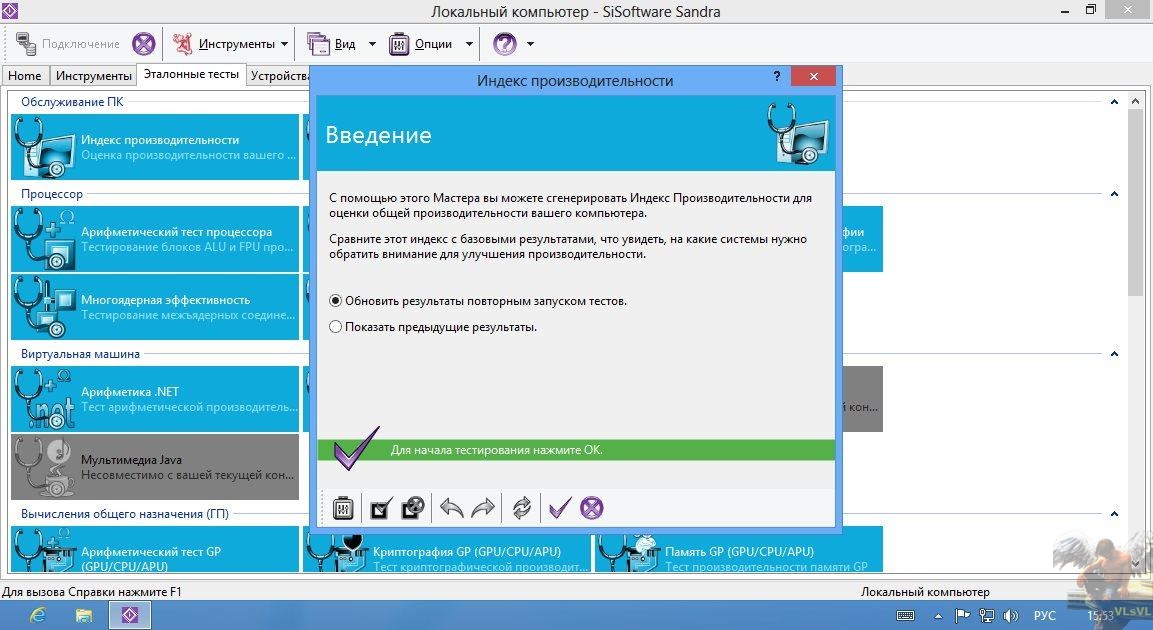Click the refresh arrows icon in dialog
The image size is (1153, 630).
[x=522, y=508]
